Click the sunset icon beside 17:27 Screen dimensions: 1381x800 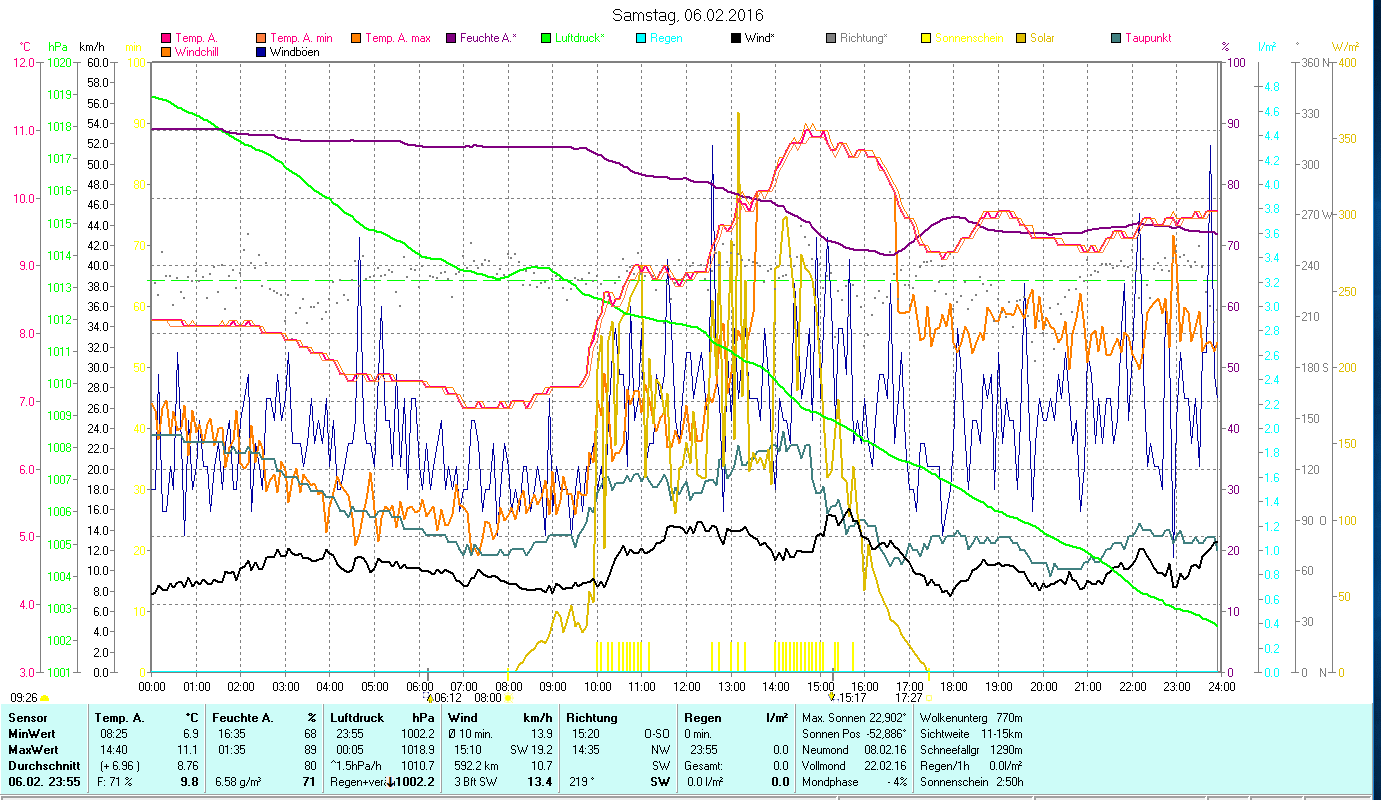click(928, 698)
